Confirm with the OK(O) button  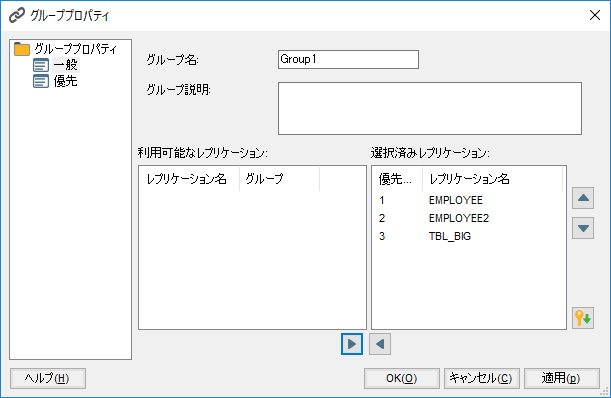pyautogui.click(x=402, y=378)
